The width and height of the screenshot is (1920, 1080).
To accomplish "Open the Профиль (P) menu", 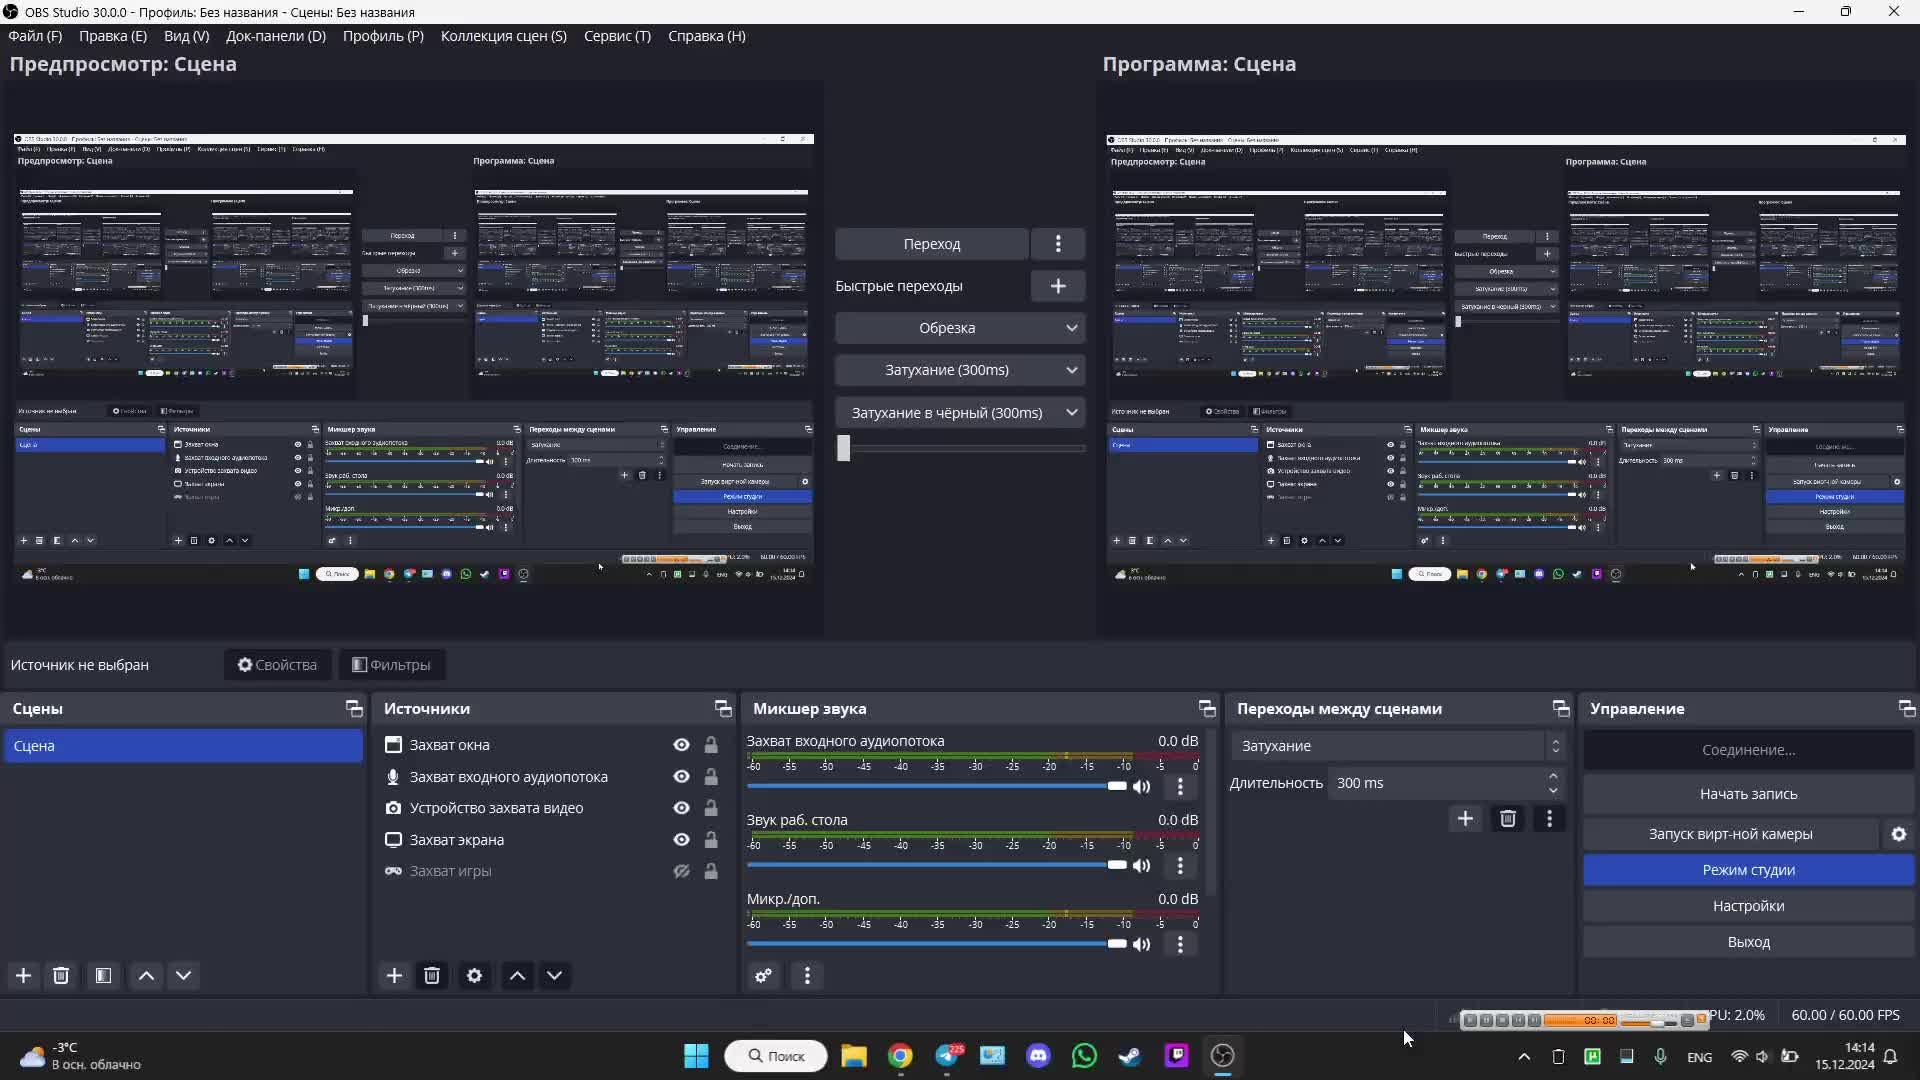I will tap(383, 36).
